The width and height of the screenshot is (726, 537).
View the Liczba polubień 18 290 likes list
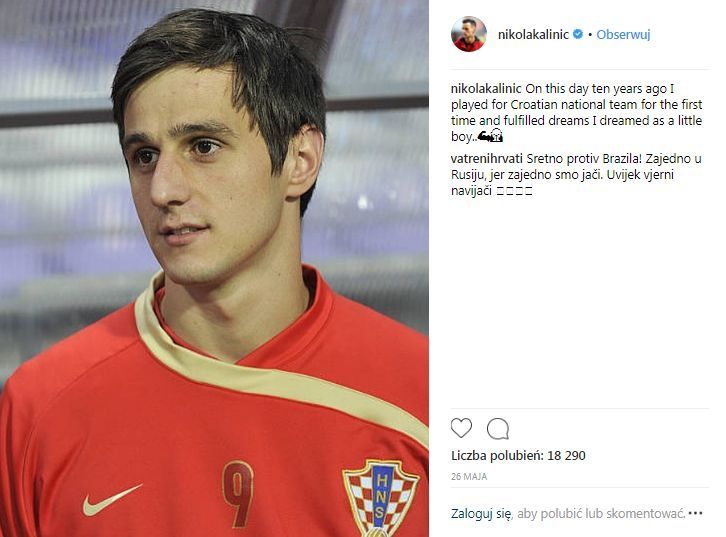518,456
